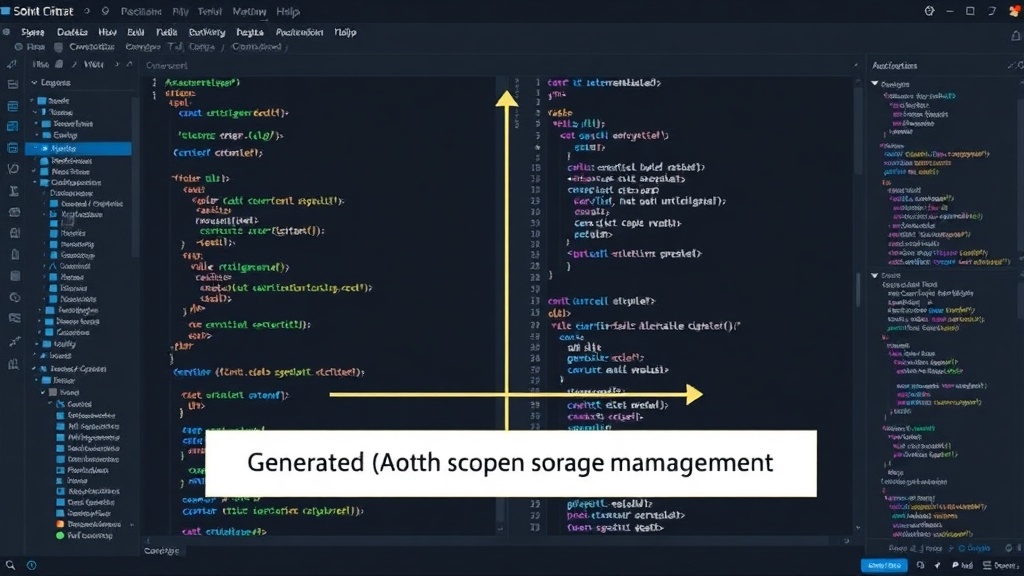Click the settings gear icon in the title bar
The height and width of the screenshot is (576, 1024).
coord(929,11)
